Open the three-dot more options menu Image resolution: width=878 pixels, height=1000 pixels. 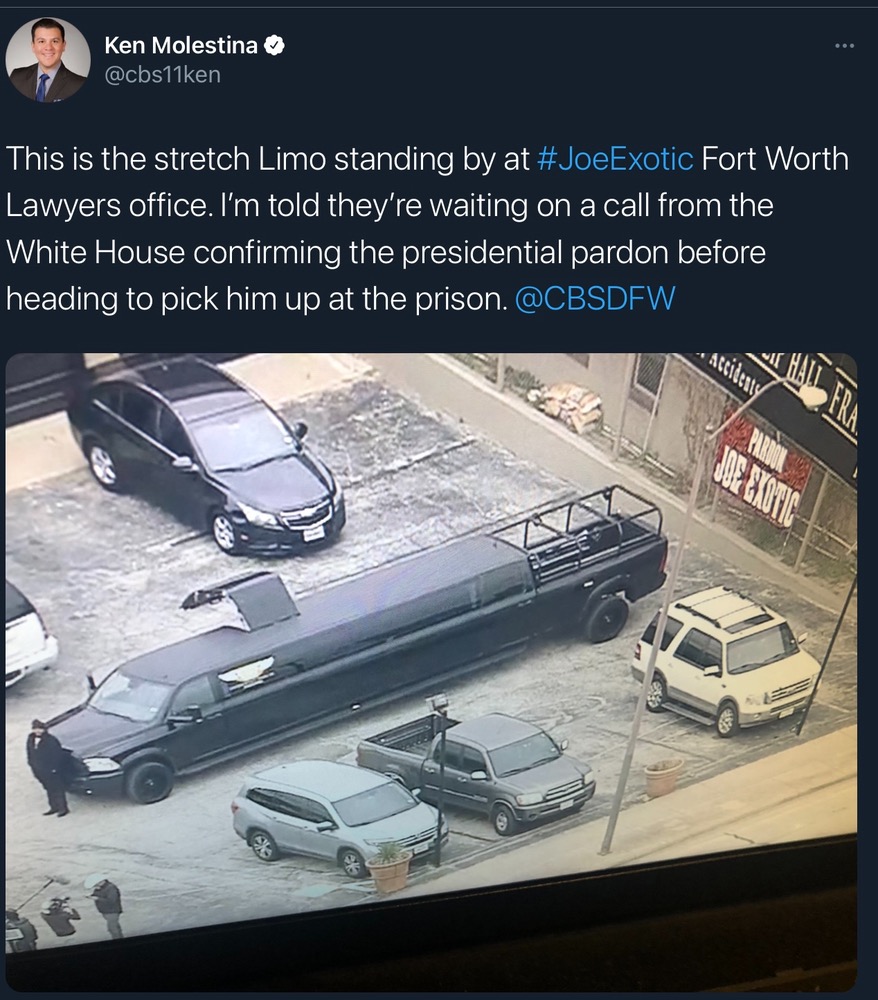[x=845, y=45]
